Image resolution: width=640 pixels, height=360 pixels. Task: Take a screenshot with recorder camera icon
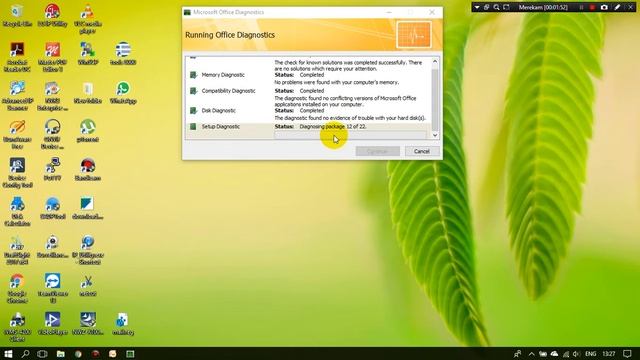coord(604,7)
